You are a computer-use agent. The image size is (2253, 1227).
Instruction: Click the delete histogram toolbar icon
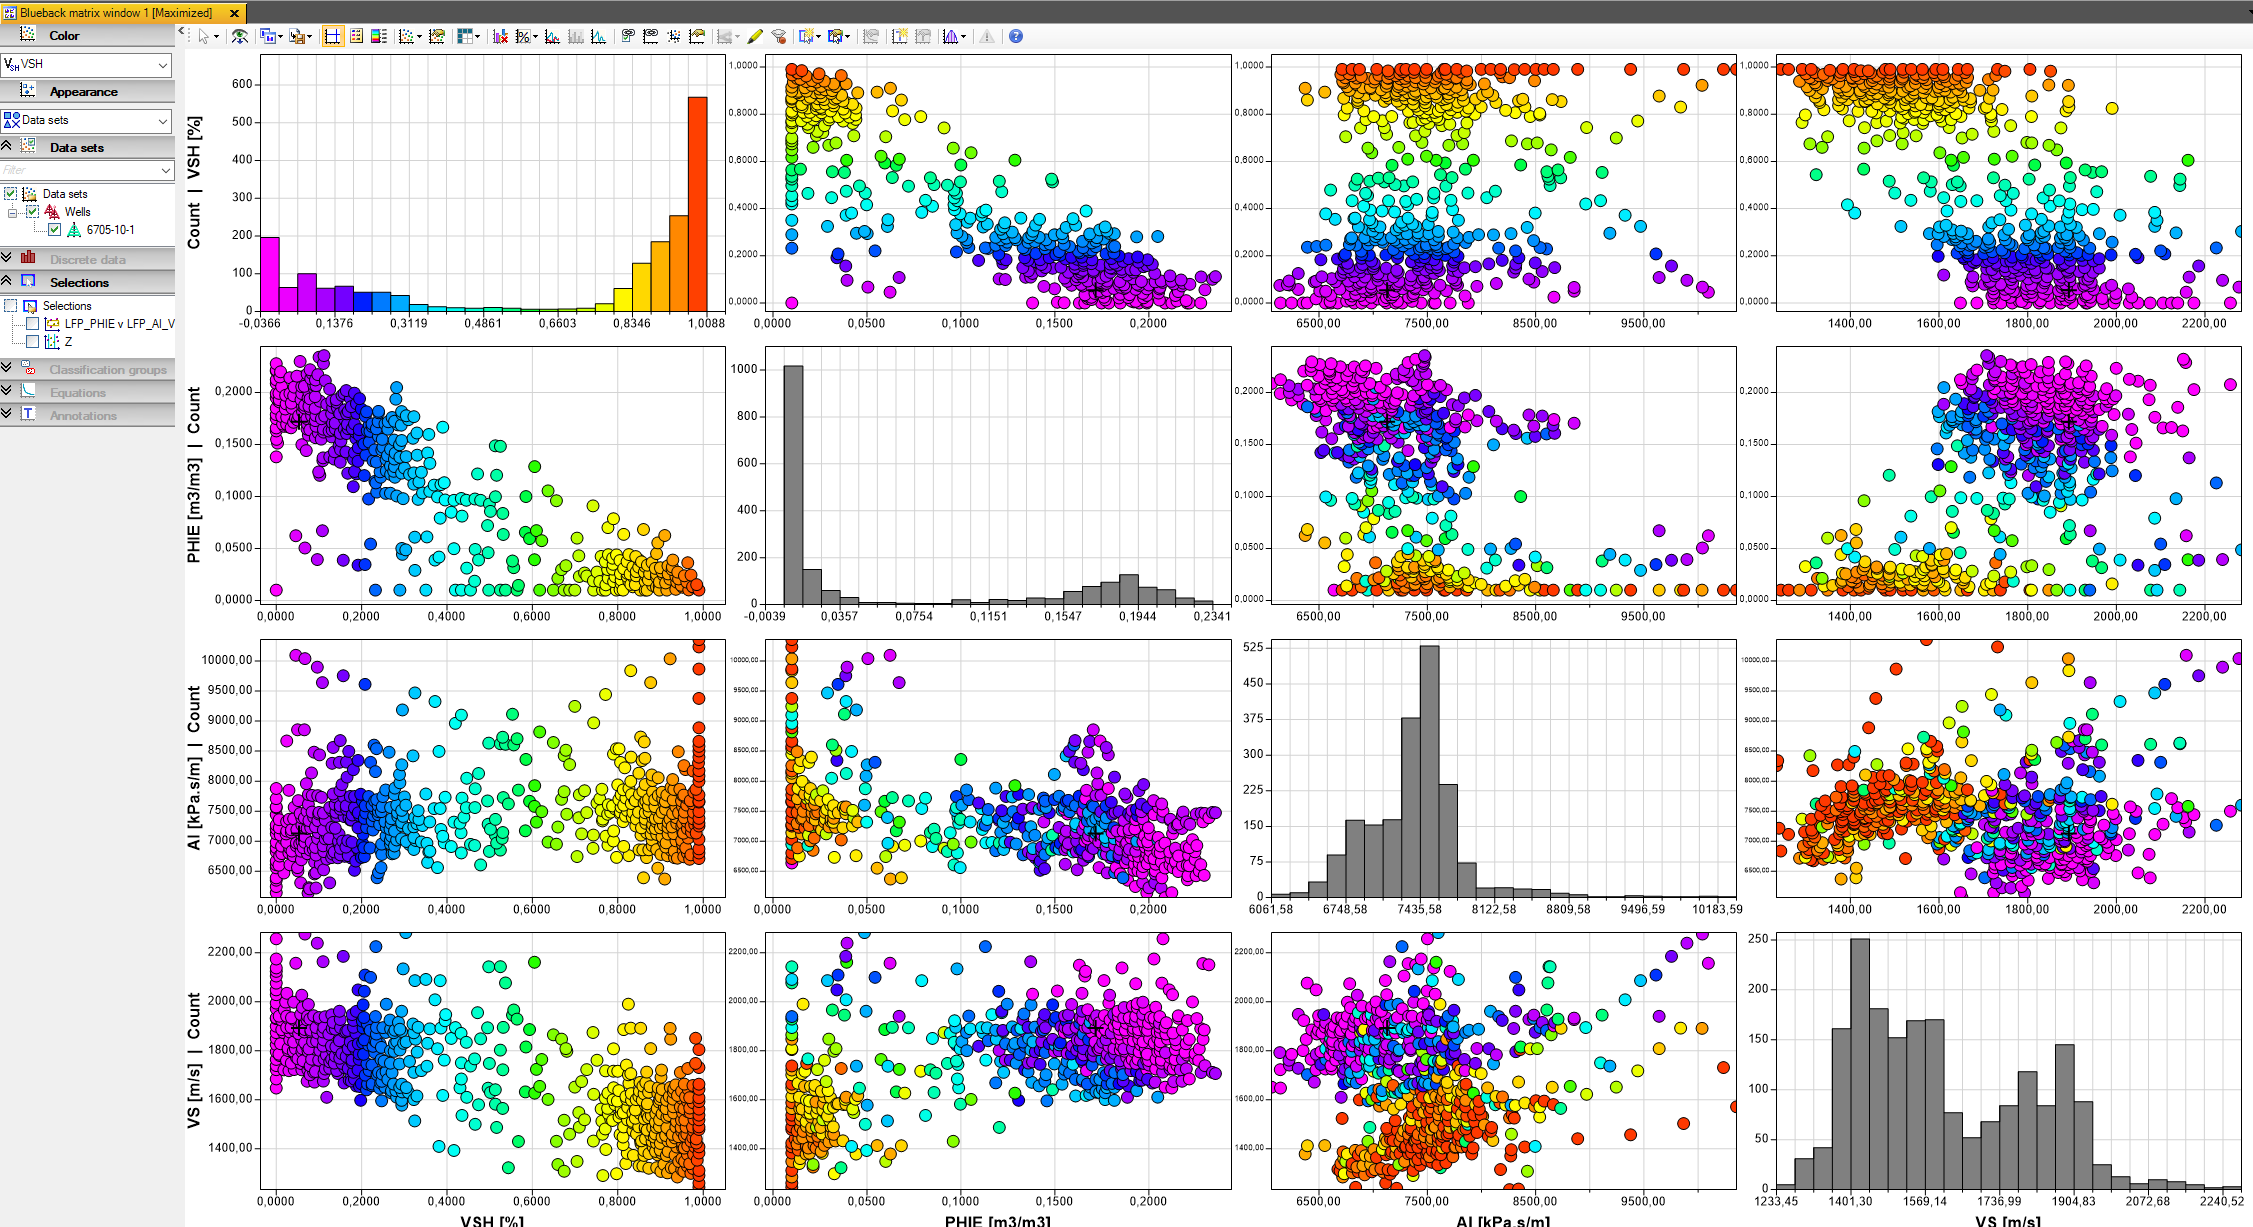pyautogui.click(x=499, y=36)
